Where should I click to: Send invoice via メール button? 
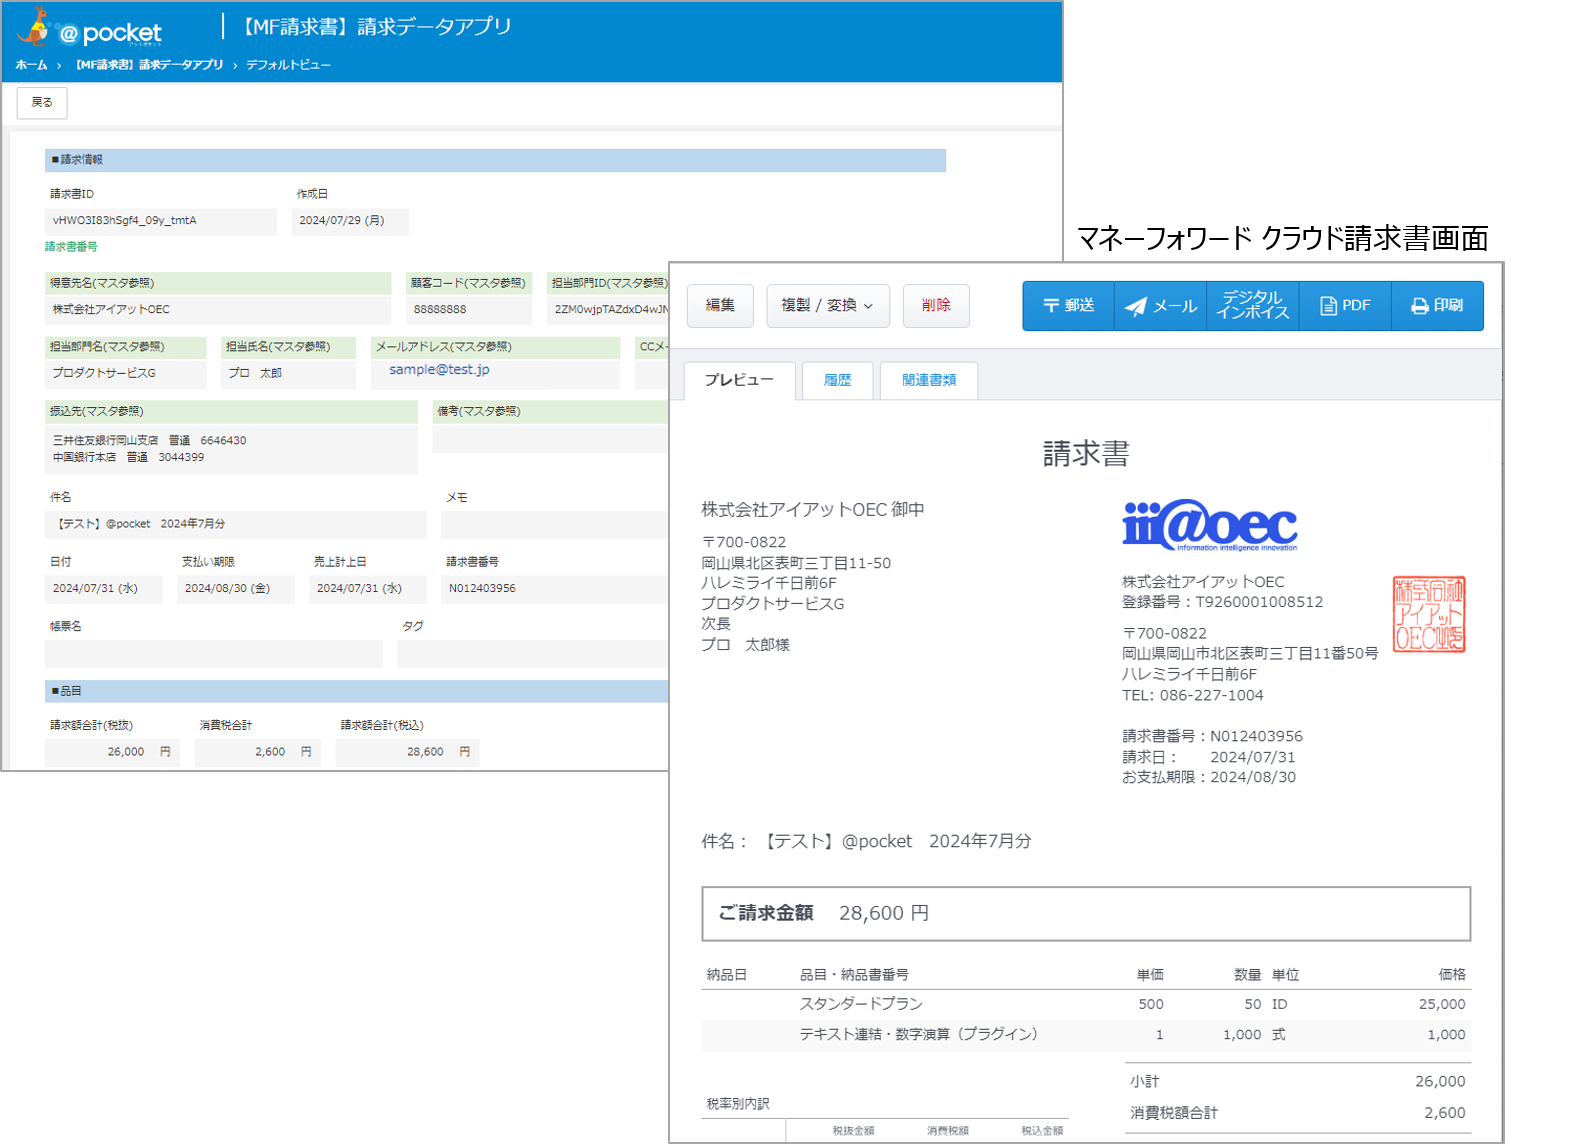(x=1160, y=305)
